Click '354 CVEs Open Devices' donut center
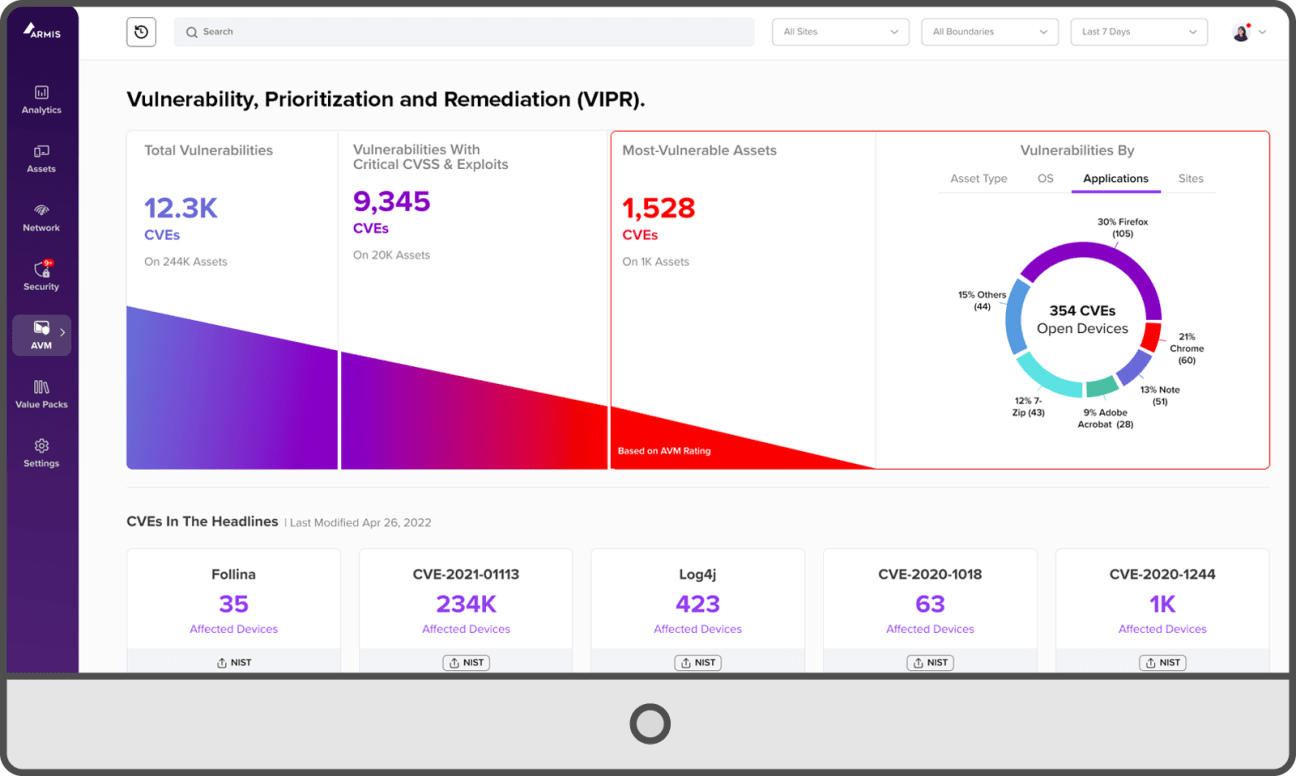The image size is (1296, 776). [x=1082, y=320]
